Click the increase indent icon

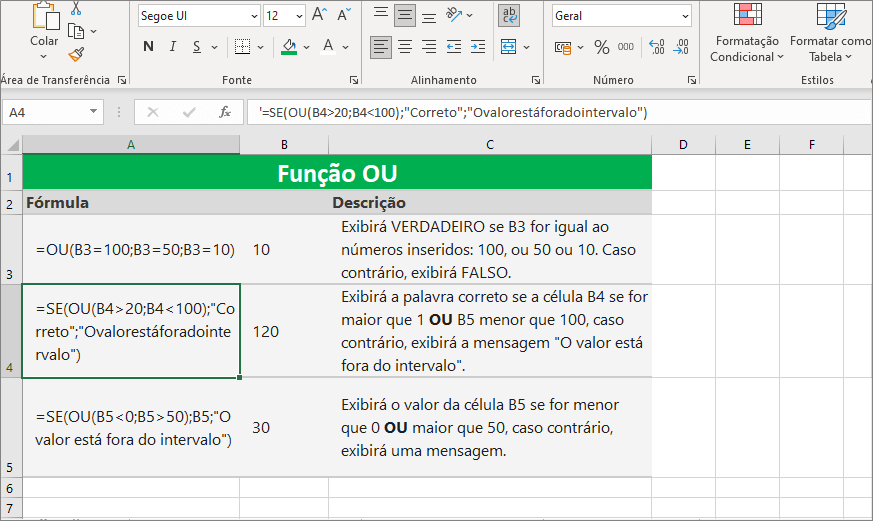pos(478,47)
